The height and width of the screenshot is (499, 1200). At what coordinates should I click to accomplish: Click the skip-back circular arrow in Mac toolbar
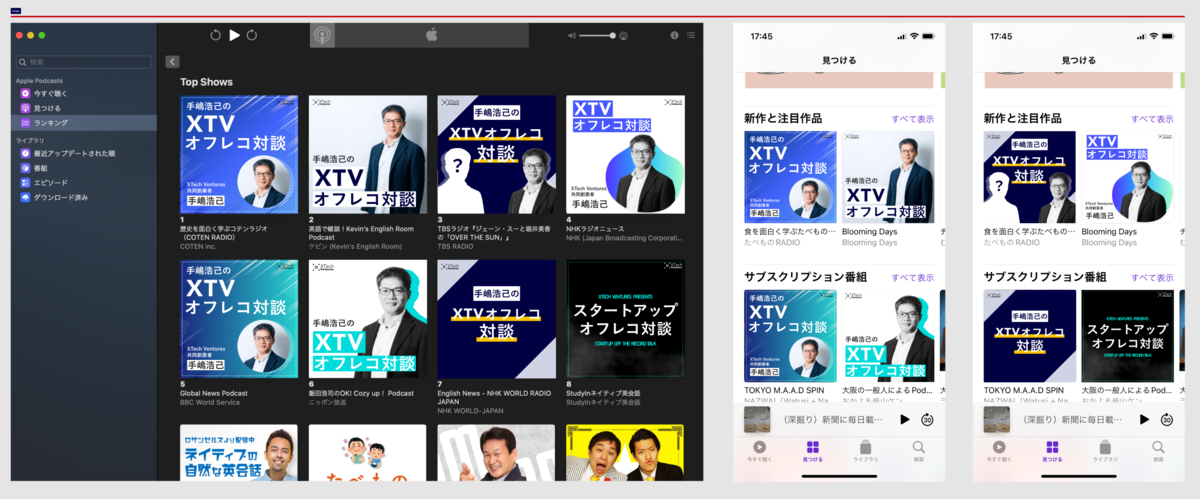[x=215, y=35]
